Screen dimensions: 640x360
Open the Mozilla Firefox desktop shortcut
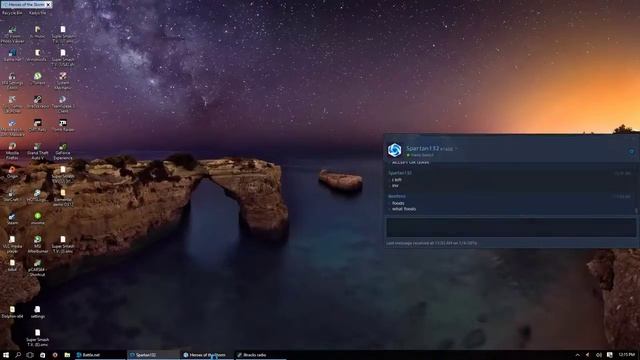12,151
